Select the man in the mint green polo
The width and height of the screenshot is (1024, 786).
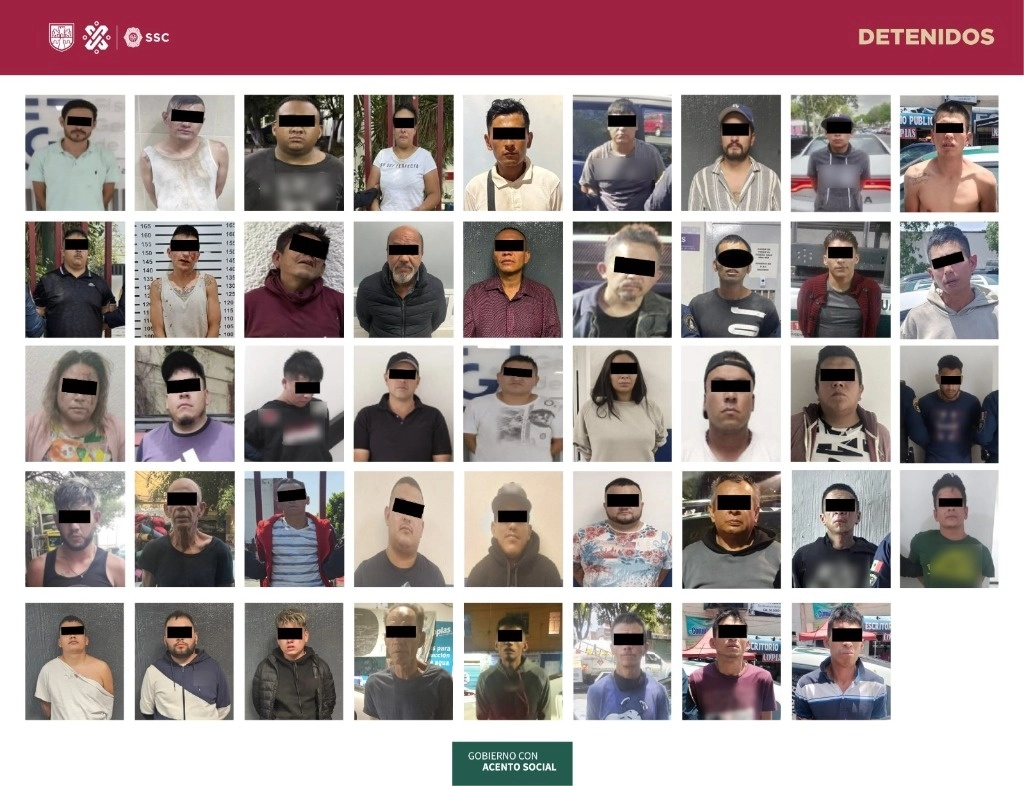click(x=75, y=153)
